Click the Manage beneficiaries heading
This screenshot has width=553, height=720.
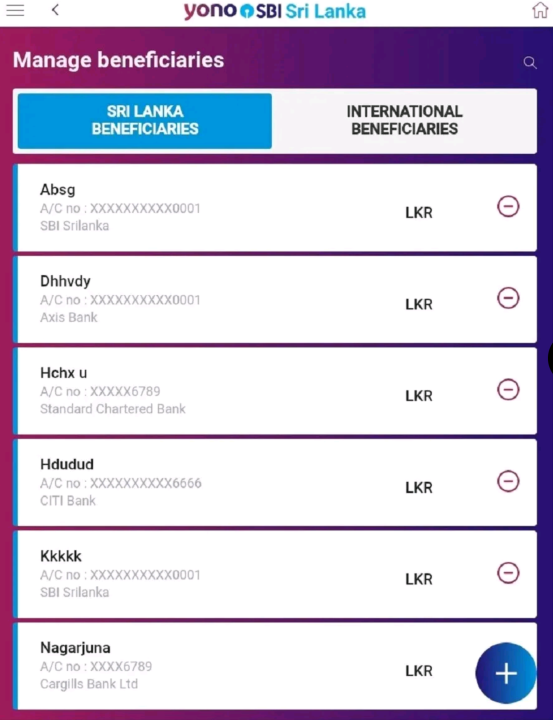tap(118, 60)
